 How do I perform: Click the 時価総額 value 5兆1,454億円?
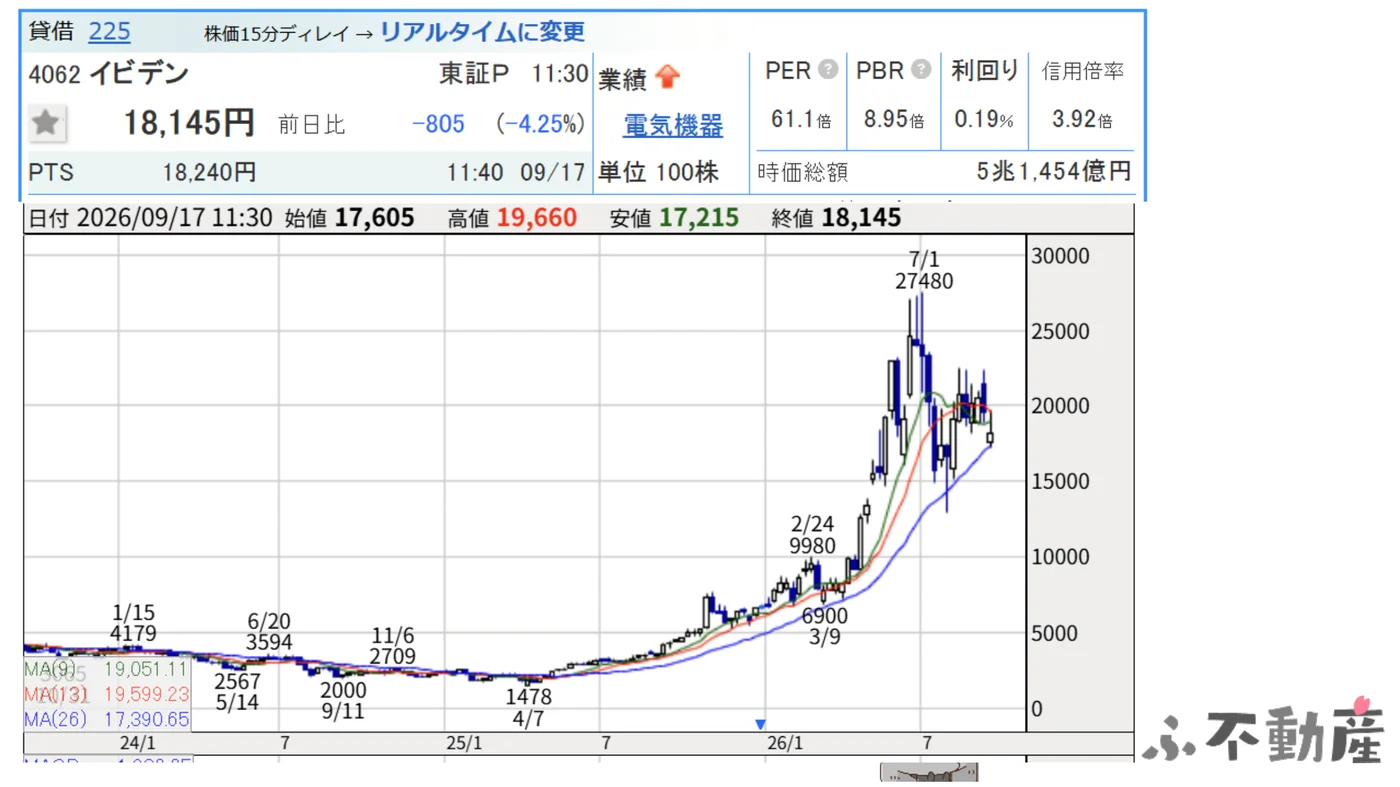tap(1054, 172)
